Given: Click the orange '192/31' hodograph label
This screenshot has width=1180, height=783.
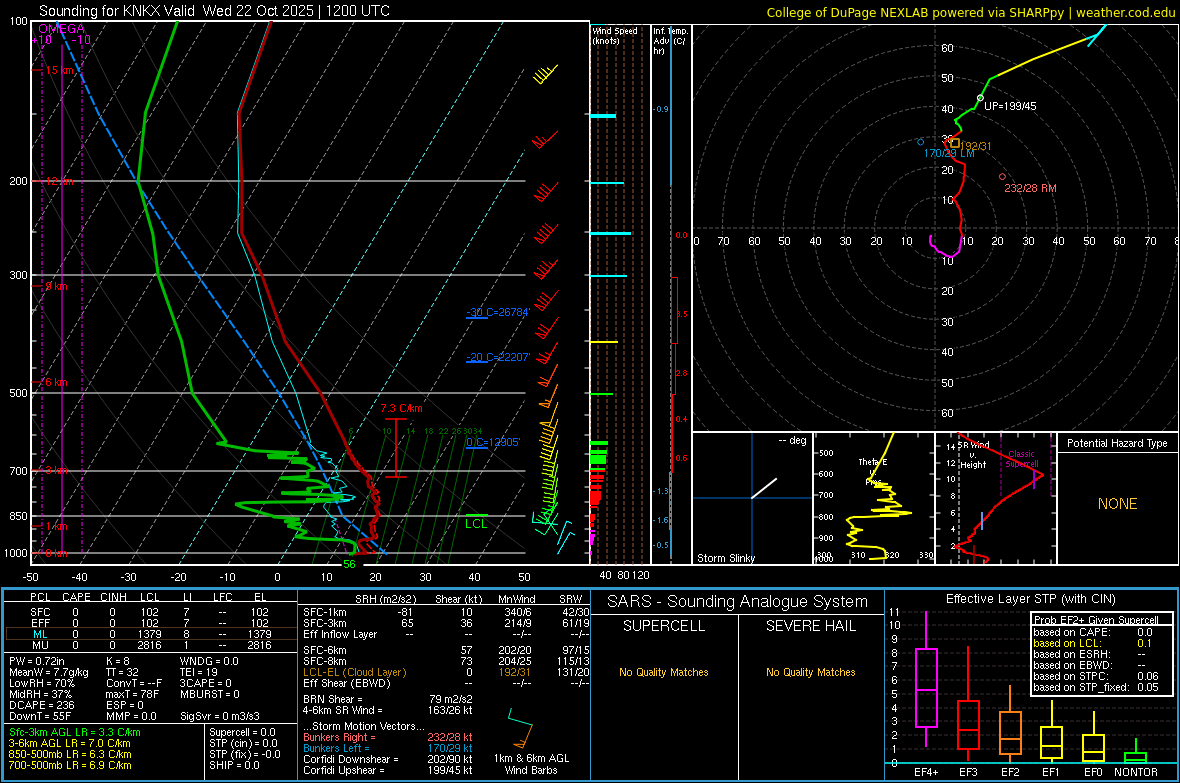Looking at the screenshot, I should [976, 146].
